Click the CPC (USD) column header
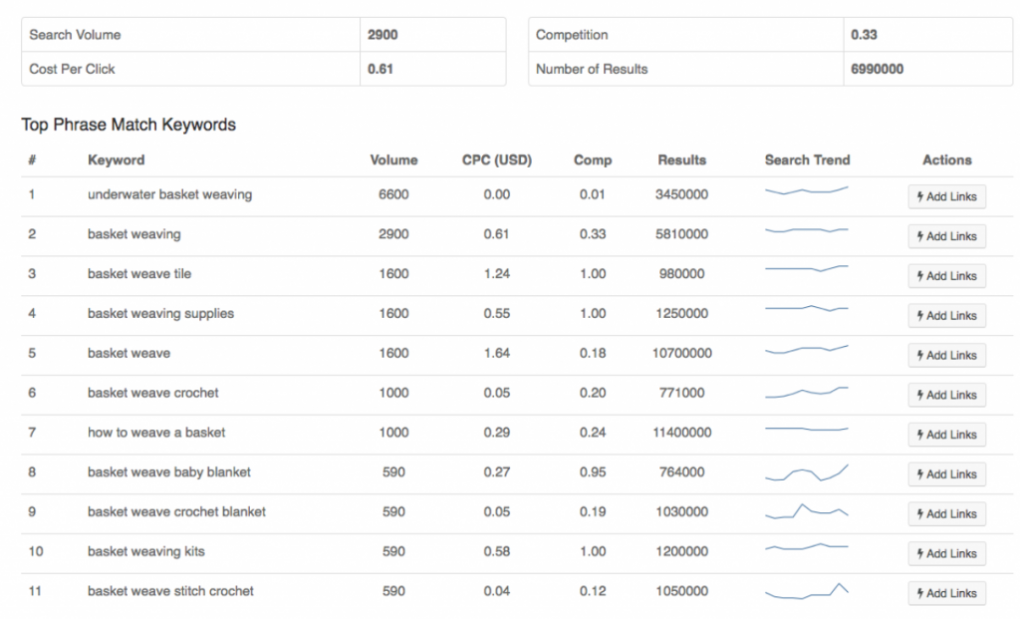The height and width of the screenshot is (619, 1020). click(x=496, y=160)
